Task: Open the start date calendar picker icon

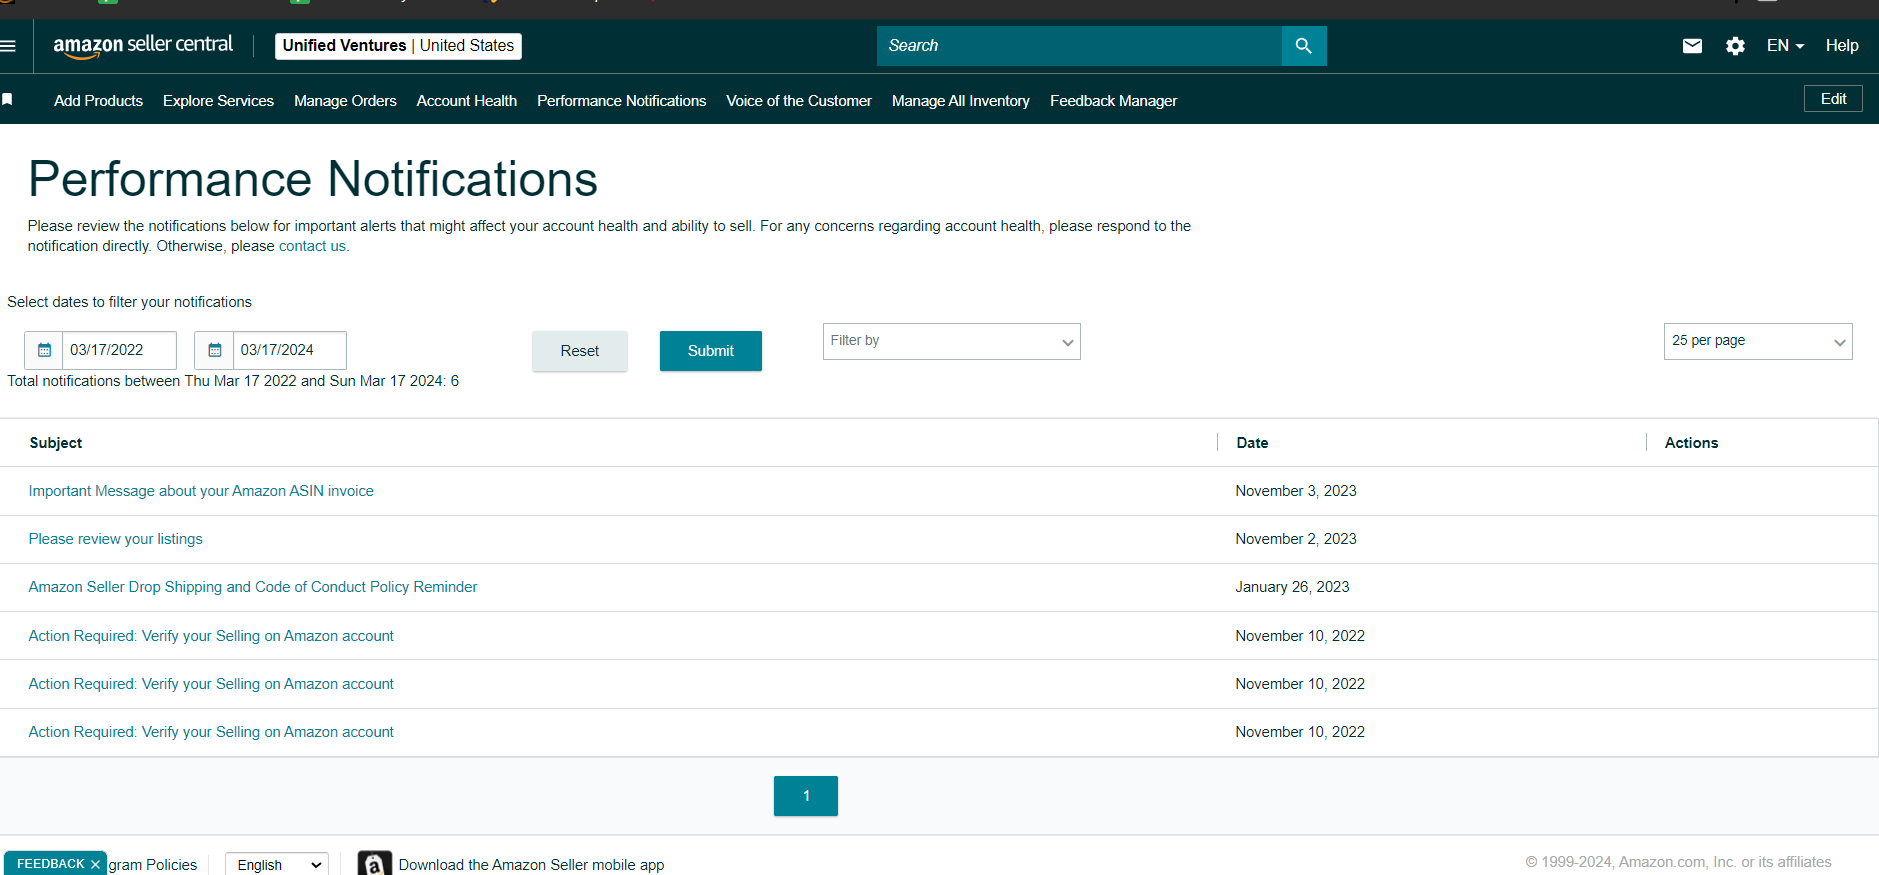Action: pos(44,350)
